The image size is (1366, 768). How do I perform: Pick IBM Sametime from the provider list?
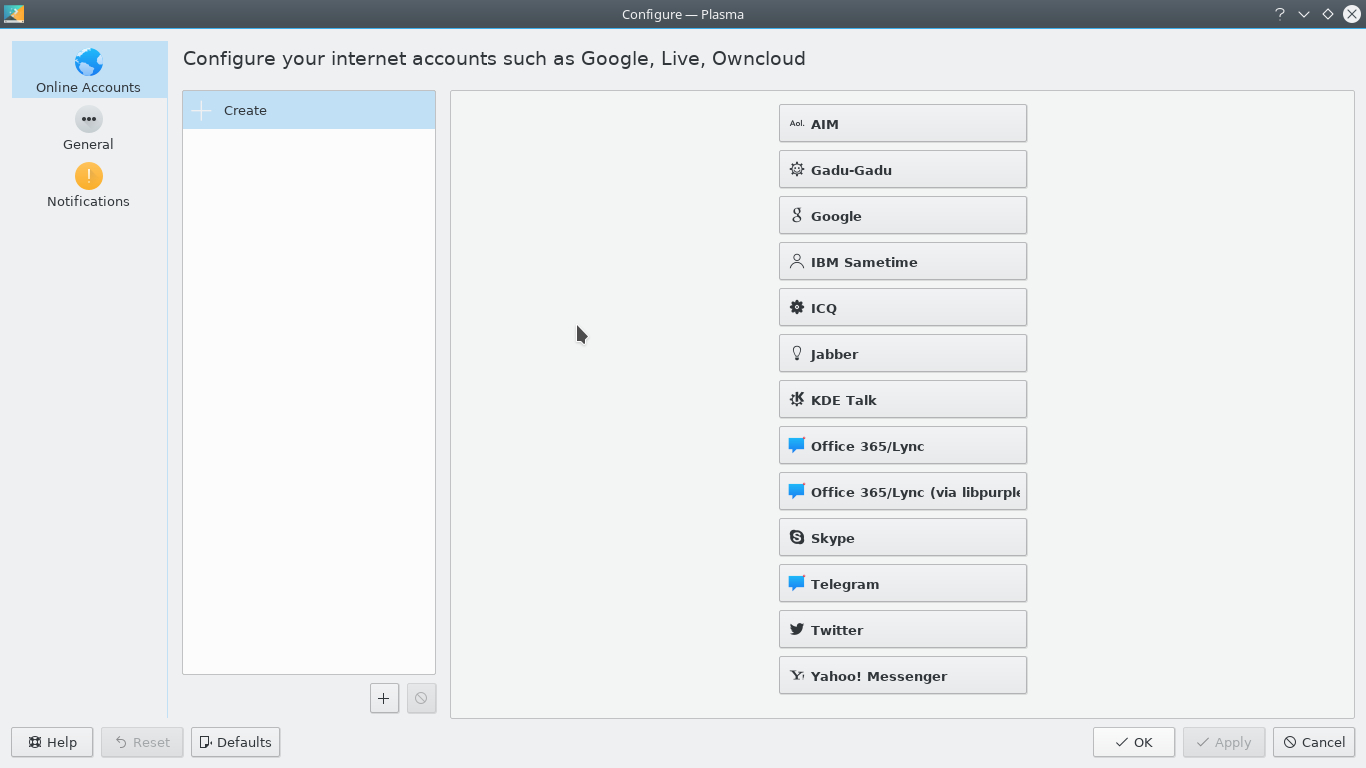coord(903,261)
